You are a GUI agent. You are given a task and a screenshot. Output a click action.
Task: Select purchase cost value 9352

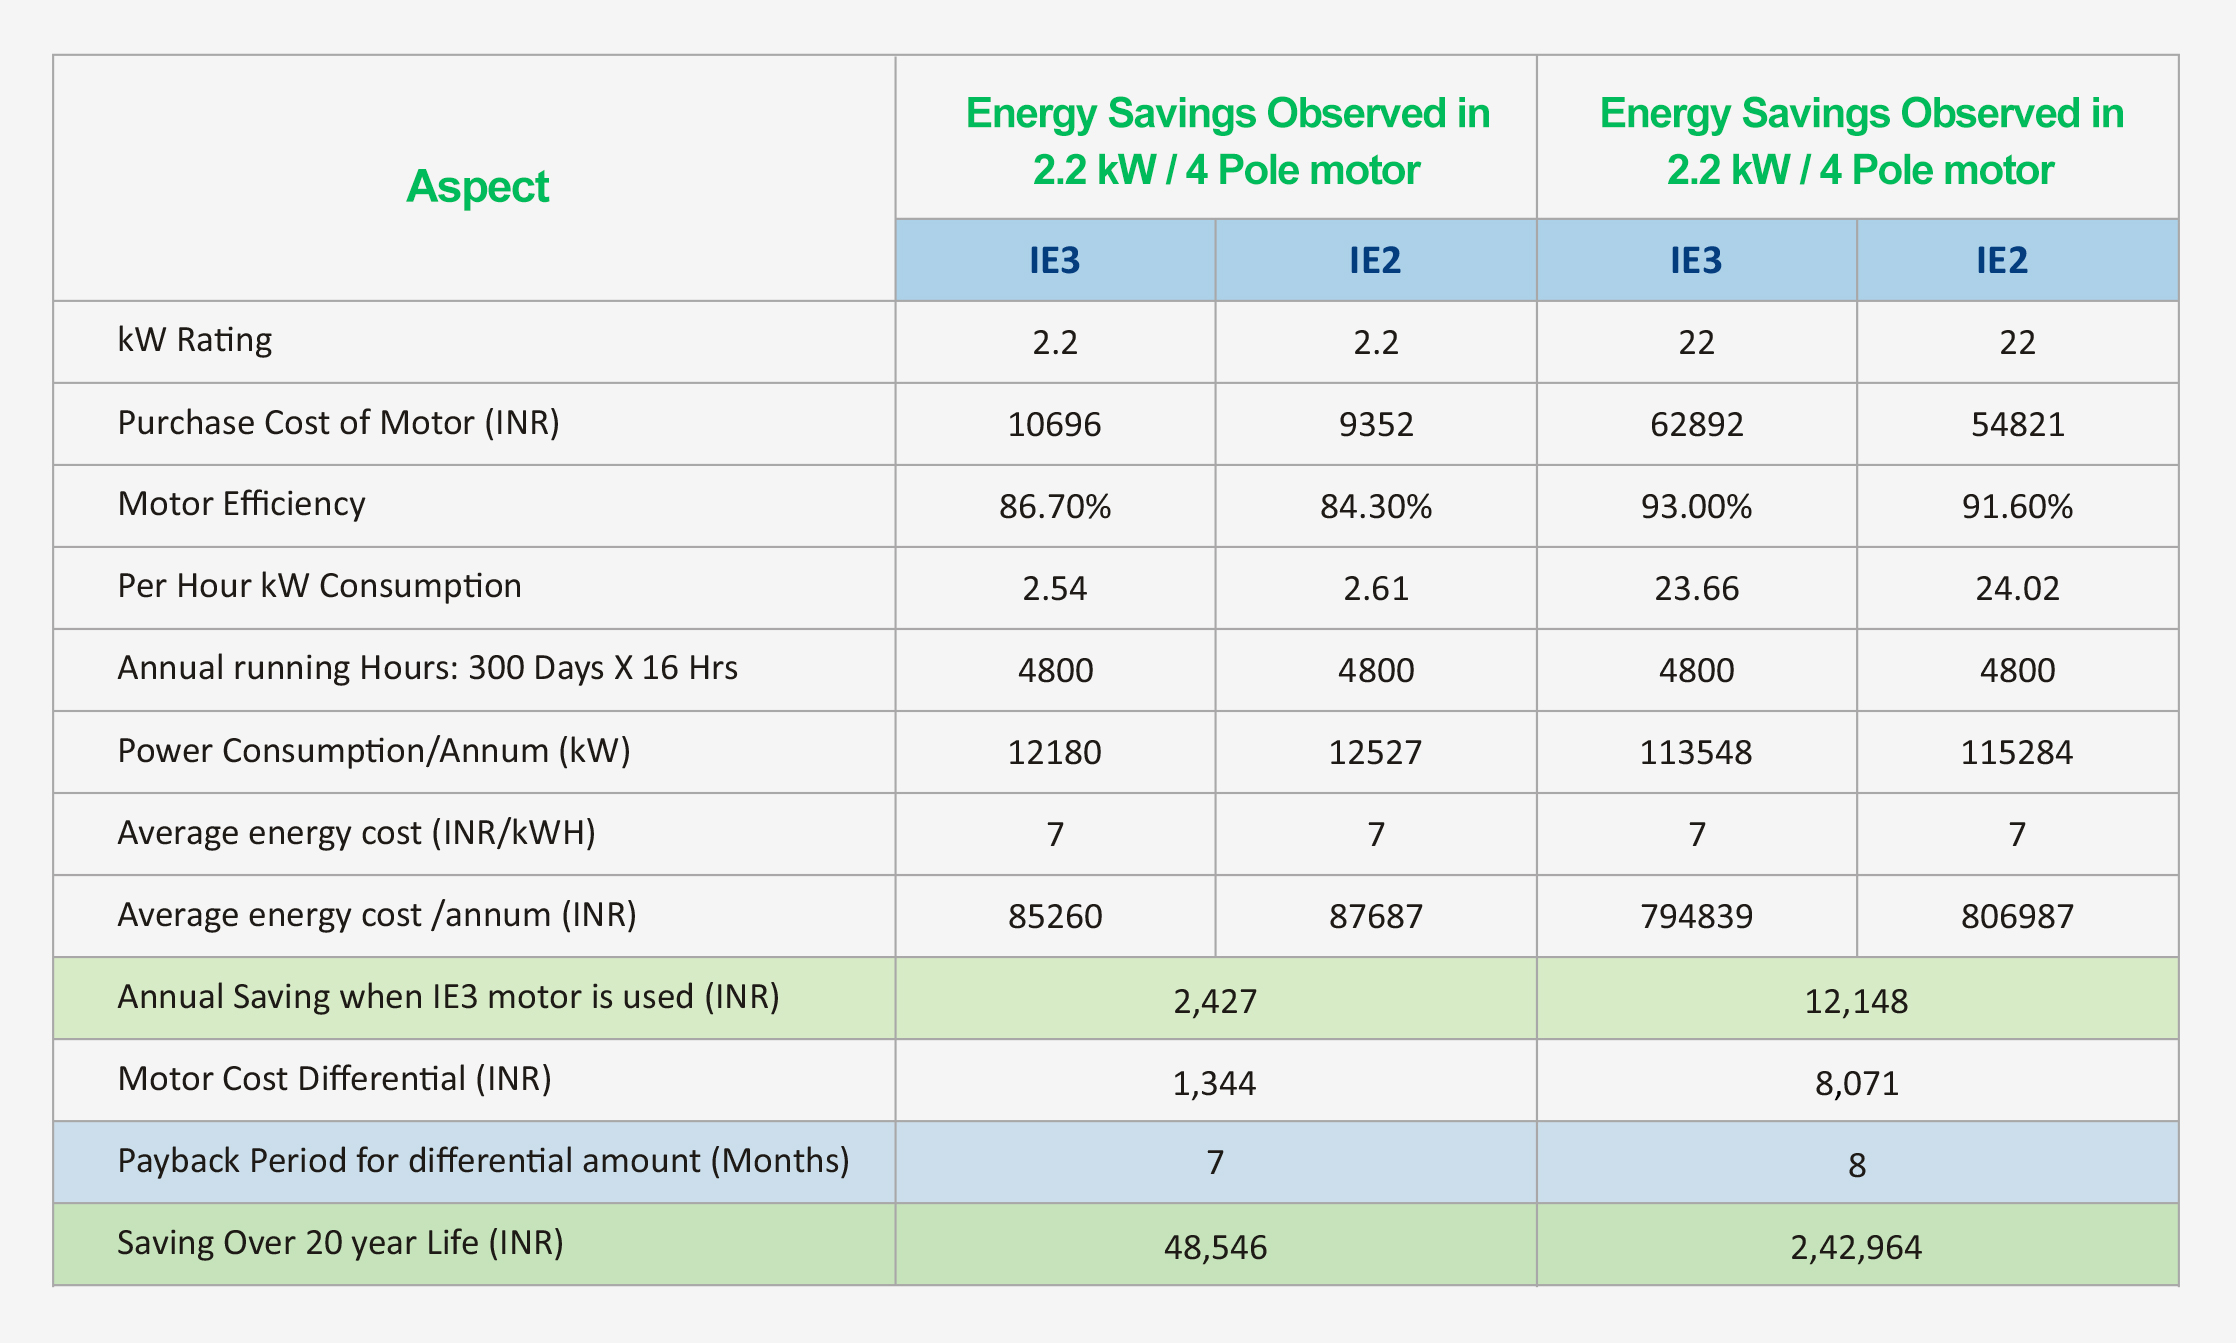click(x=1376, y=425)
